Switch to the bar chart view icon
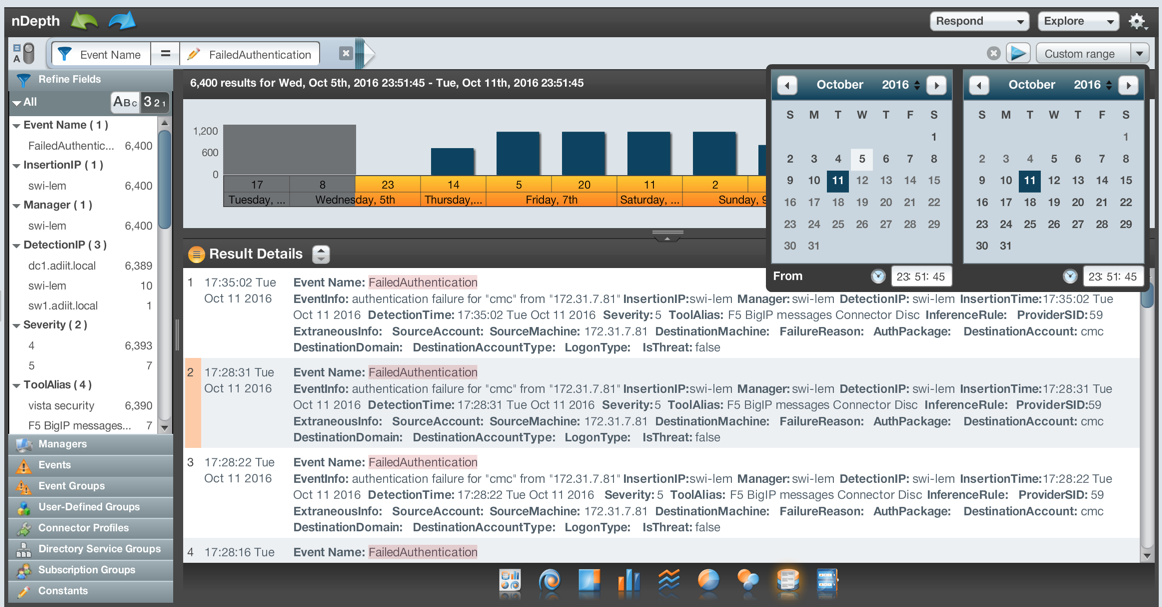This screenshot has width=1162, height=607. (x=628, y=581)
